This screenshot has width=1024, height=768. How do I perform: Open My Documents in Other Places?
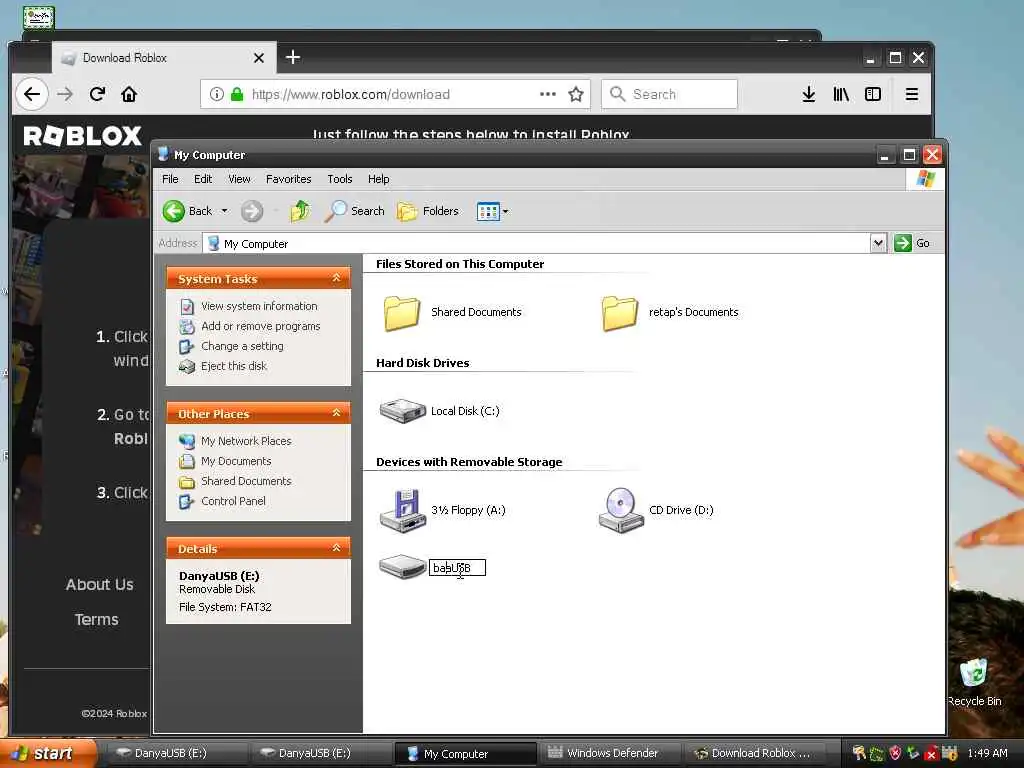pyautogui.click(x=236, y=461)
